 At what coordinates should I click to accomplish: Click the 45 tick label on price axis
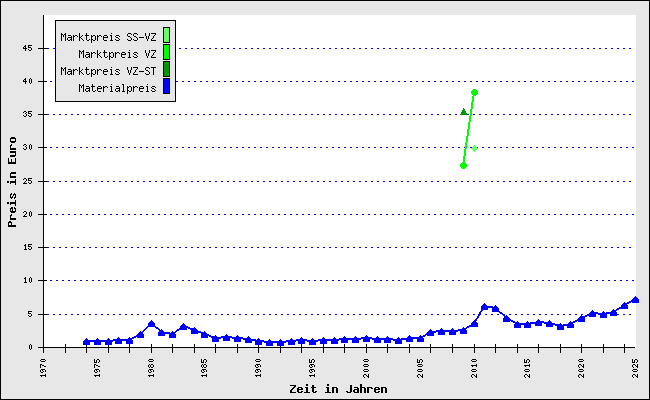[27, 48]
